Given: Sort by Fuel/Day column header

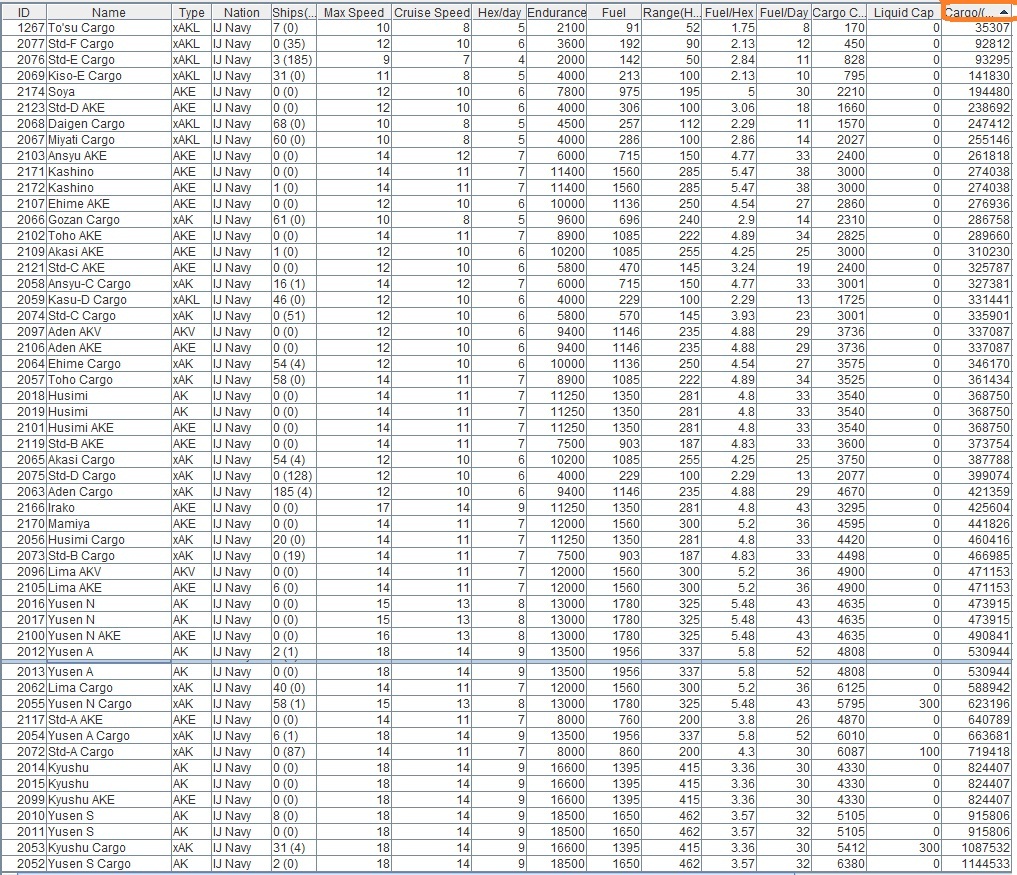Looking at the screenshot, I should coord(784,12).
